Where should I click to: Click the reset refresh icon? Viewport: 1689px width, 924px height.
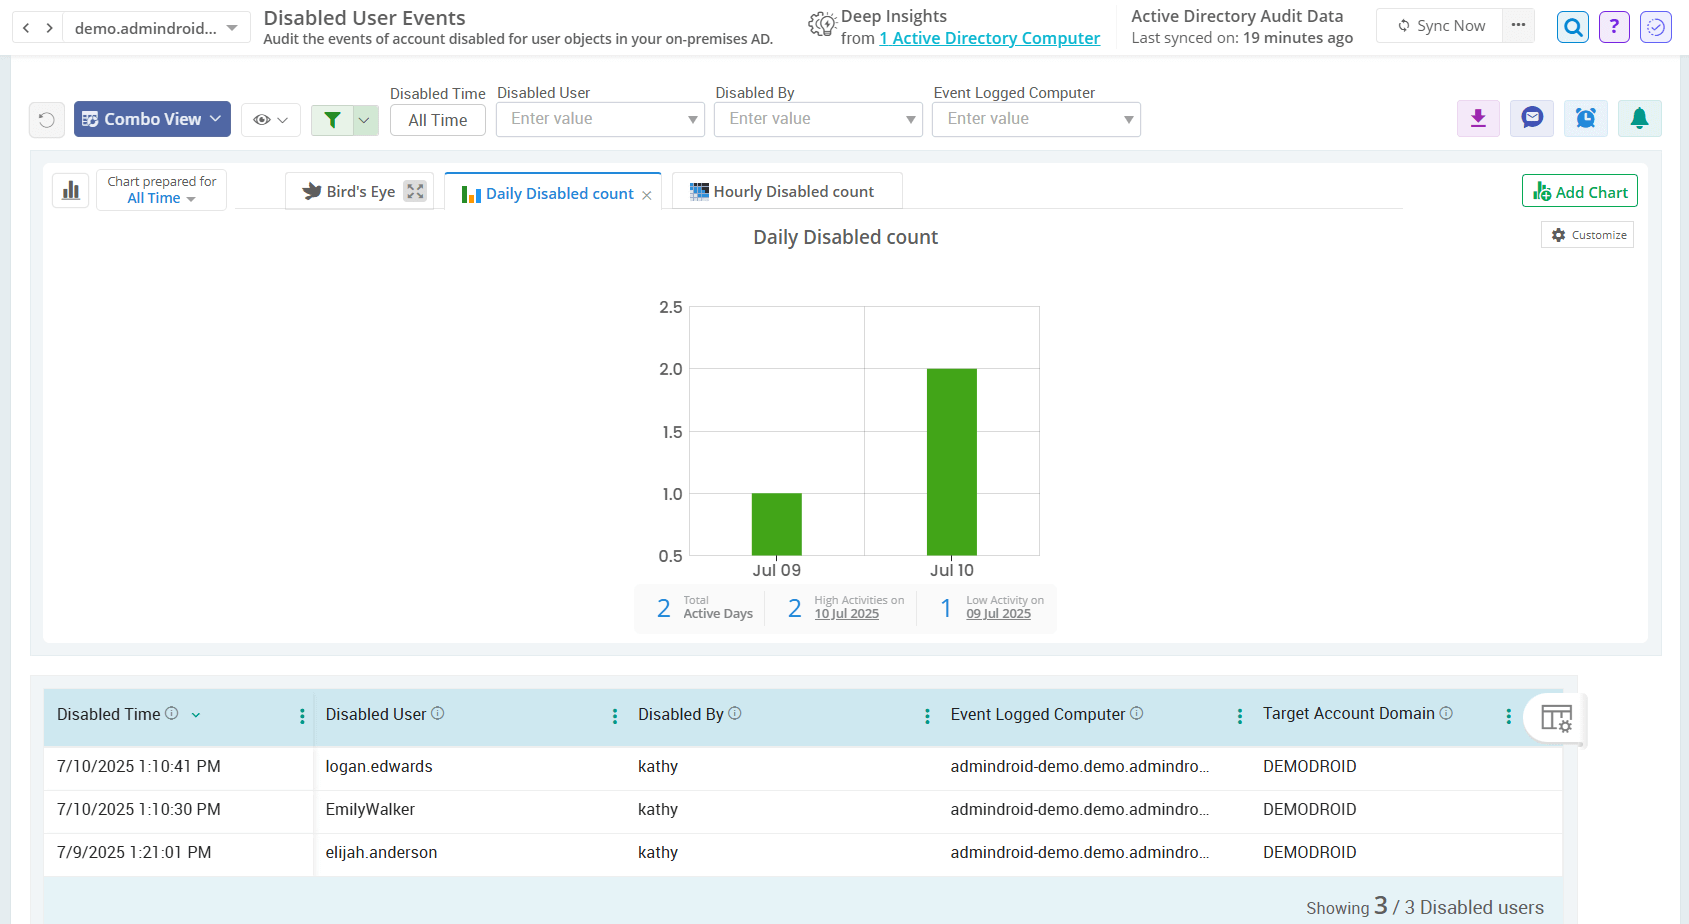coord(47,120)
